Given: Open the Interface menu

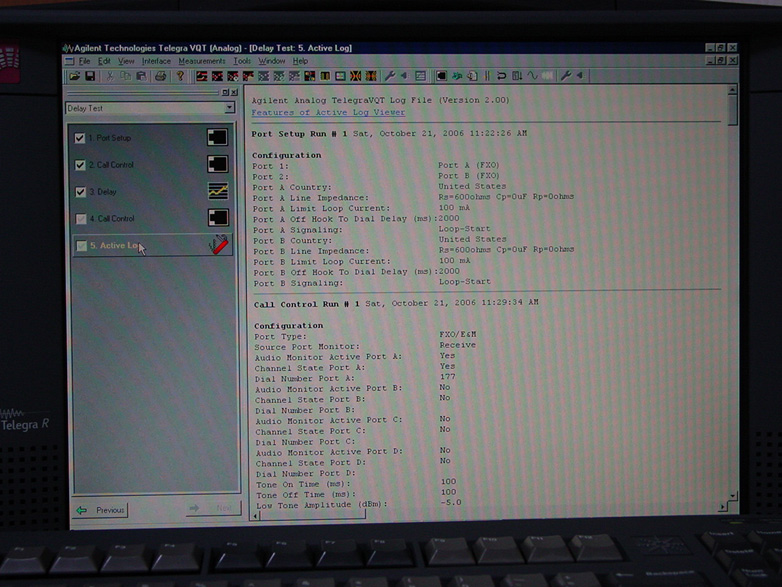Looking at the screenshot, I should (156, 61).
